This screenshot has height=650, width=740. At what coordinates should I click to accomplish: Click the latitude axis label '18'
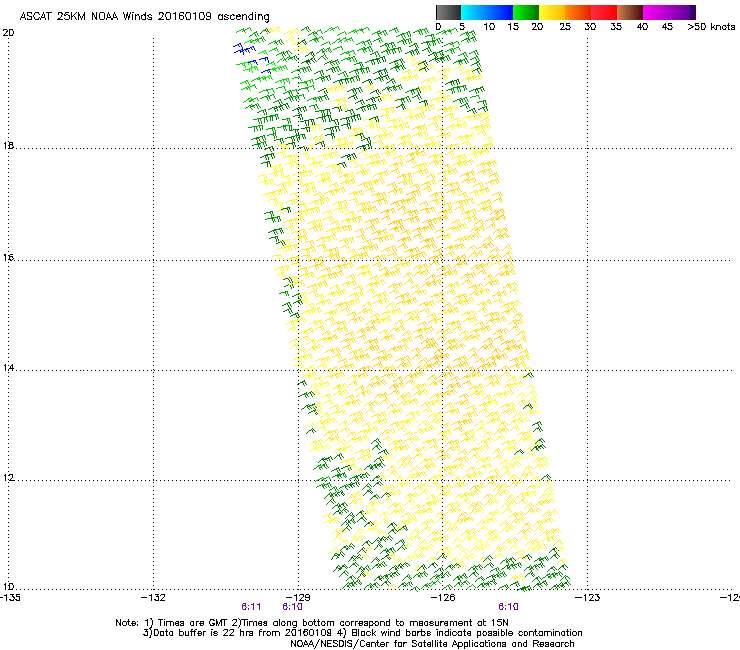8,146
